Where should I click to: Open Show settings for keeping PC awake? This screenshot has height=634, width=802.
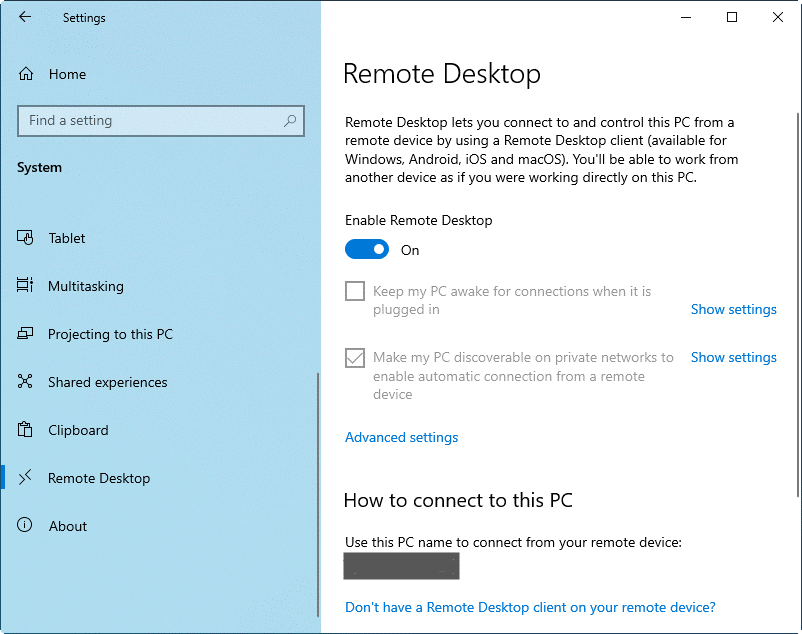[x=733, y=309]
